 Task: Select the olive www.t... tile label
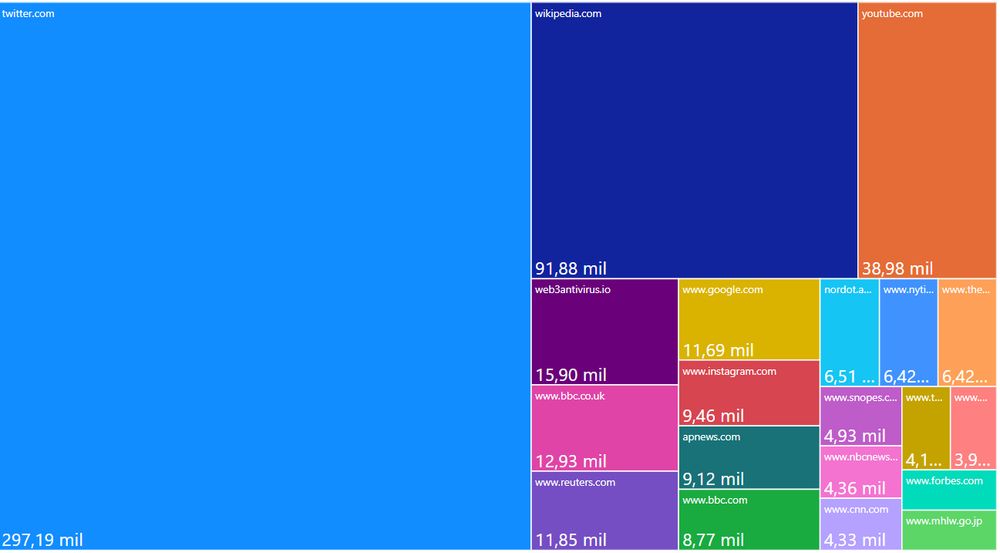tap(924, 398)
